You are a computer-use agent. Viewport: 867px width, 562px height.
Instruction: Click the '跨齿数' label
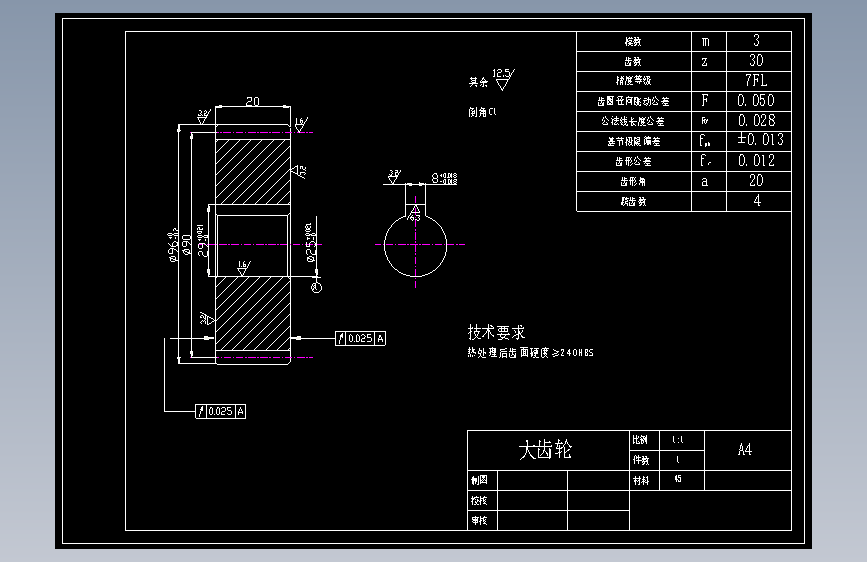tap(633, 201)
